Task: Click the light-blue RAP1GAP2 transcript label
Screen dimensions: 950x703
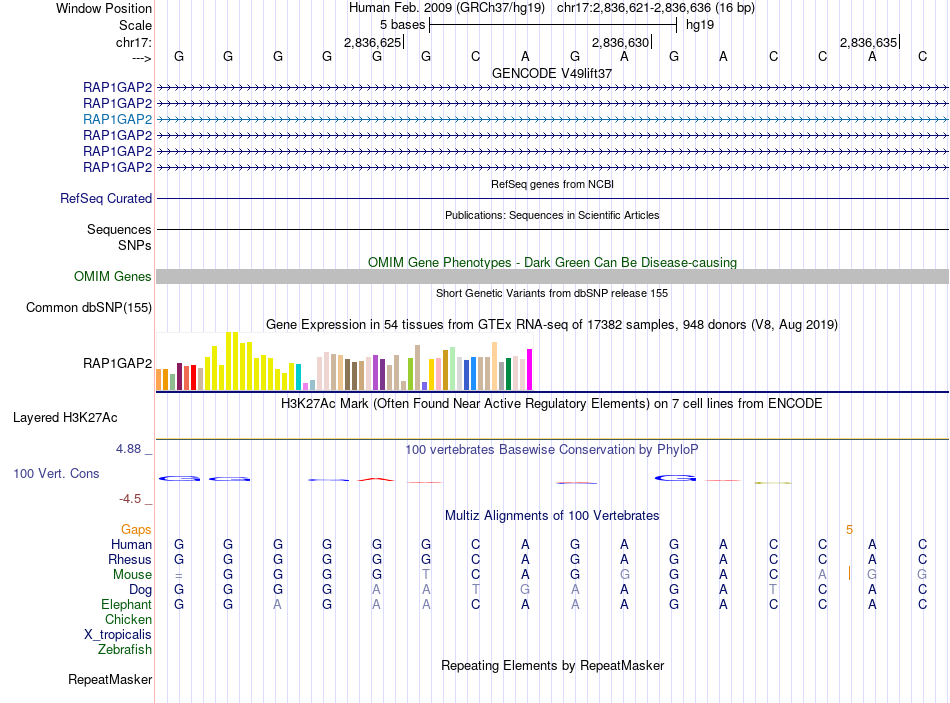Action: [118, 119]
